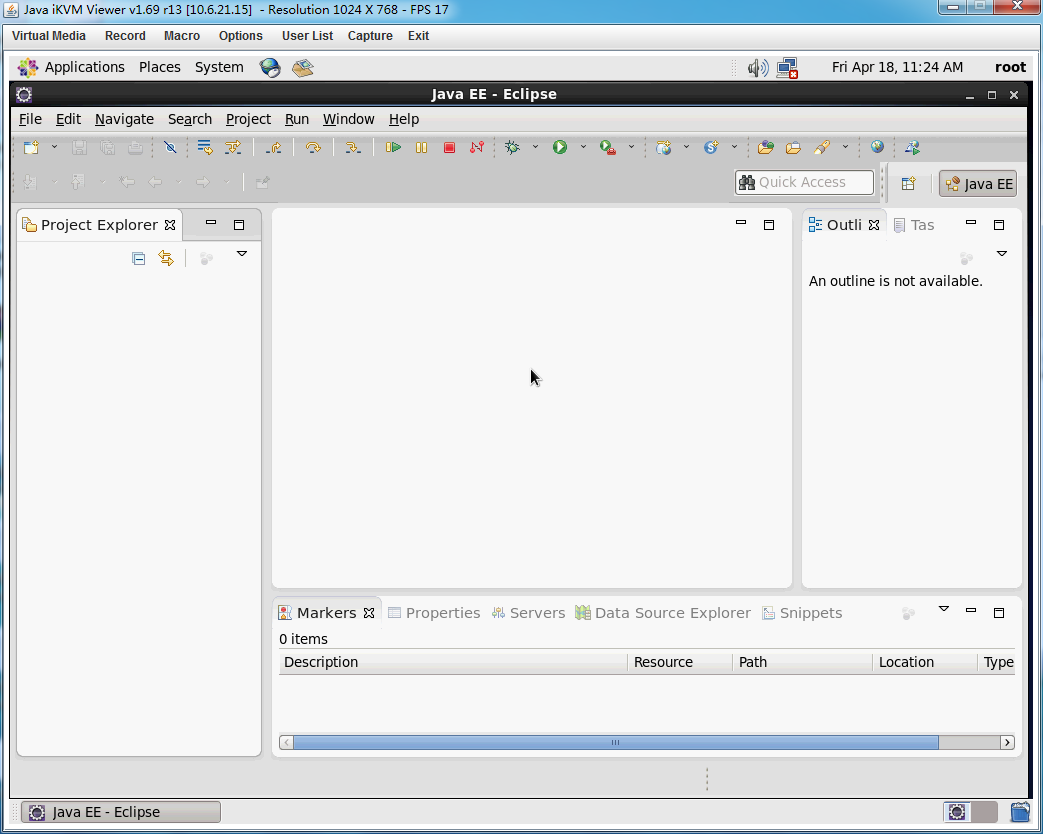The image size is (1043, 834).
Task: Click the Search flashlight icon
Action: click(x=821, y=148)
